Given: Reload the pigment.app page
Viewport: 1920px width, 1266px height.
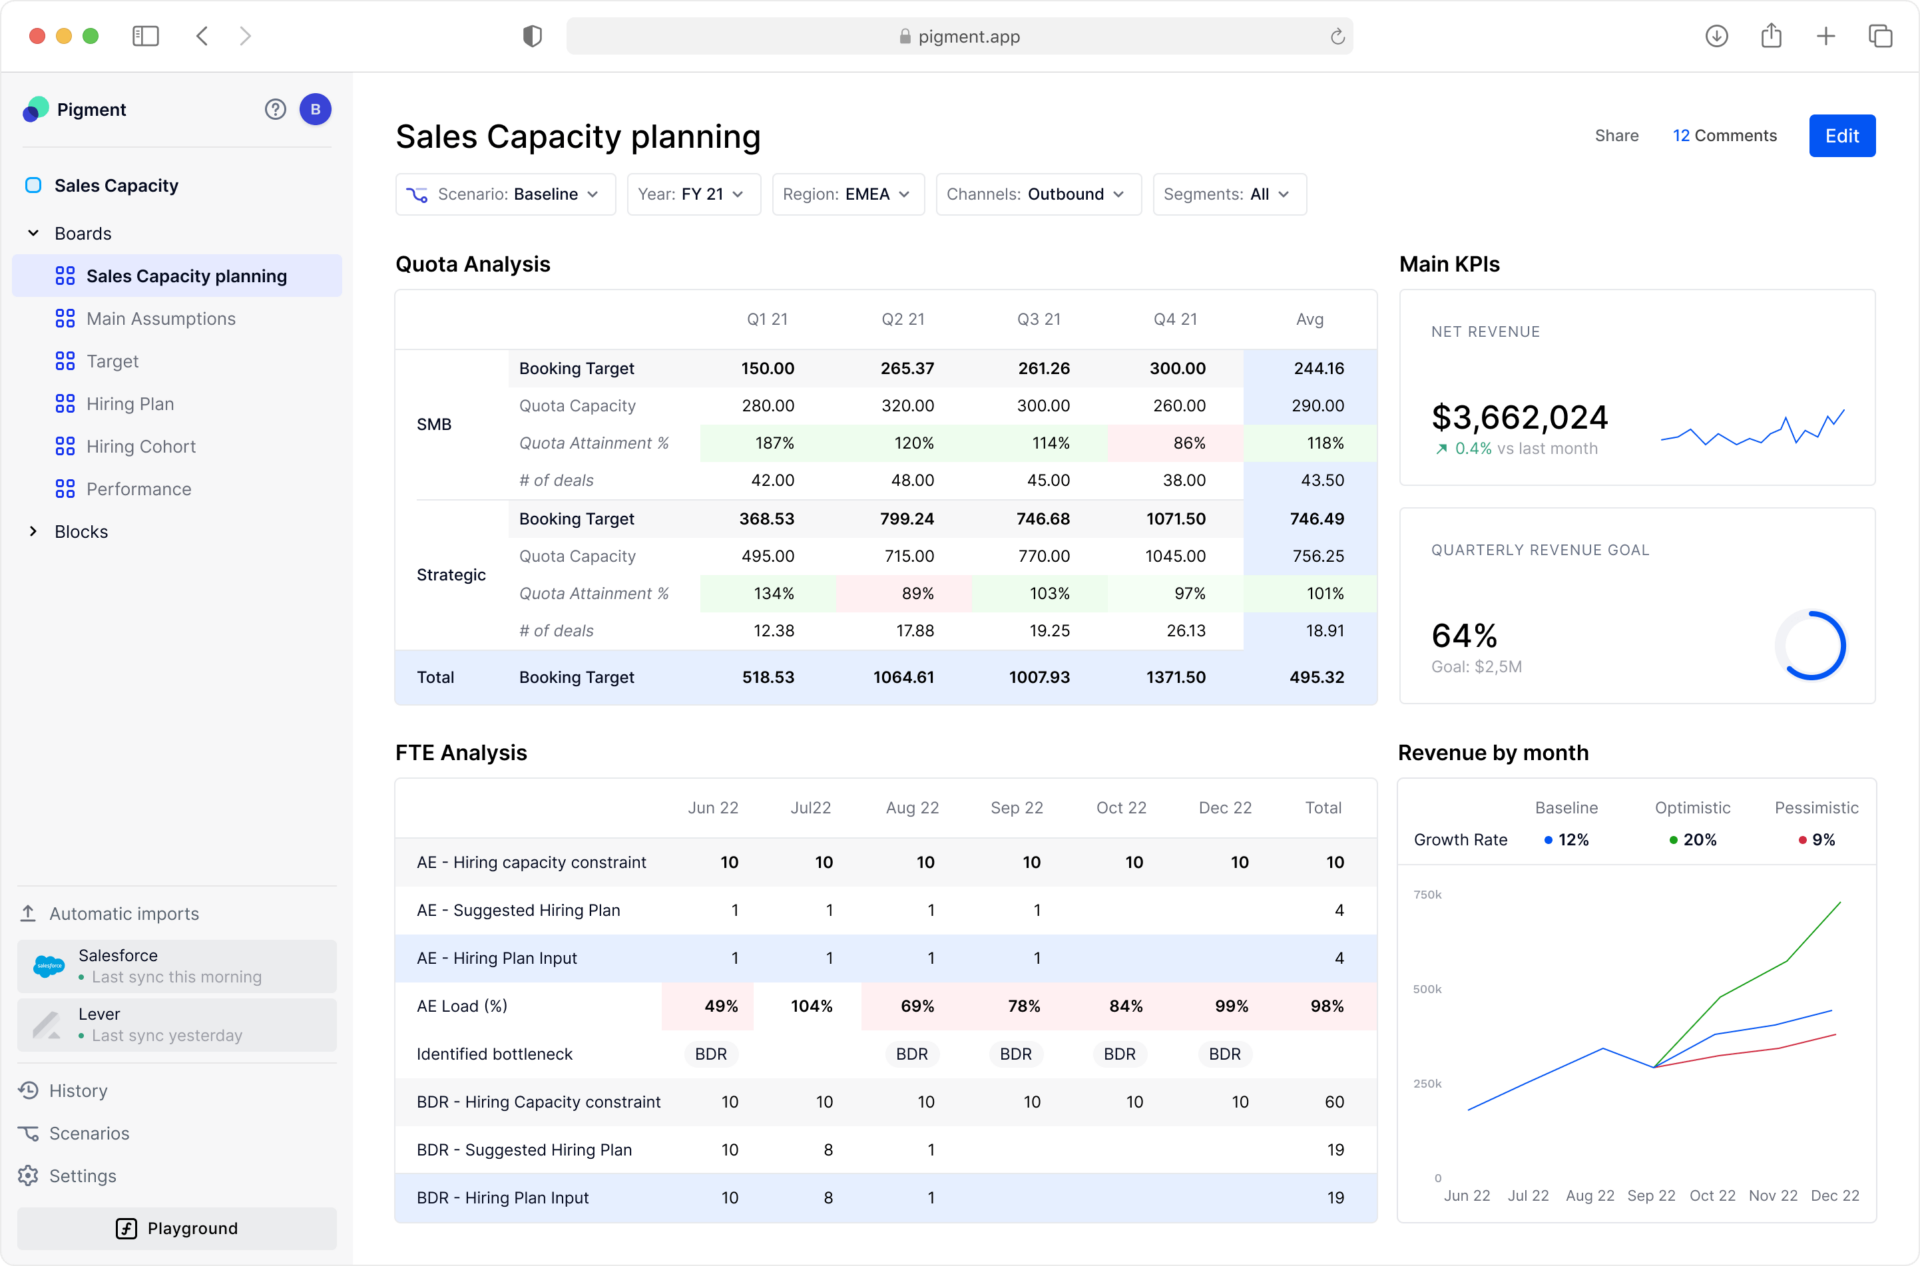Looking at the screenshot, I should (1337, 37).
